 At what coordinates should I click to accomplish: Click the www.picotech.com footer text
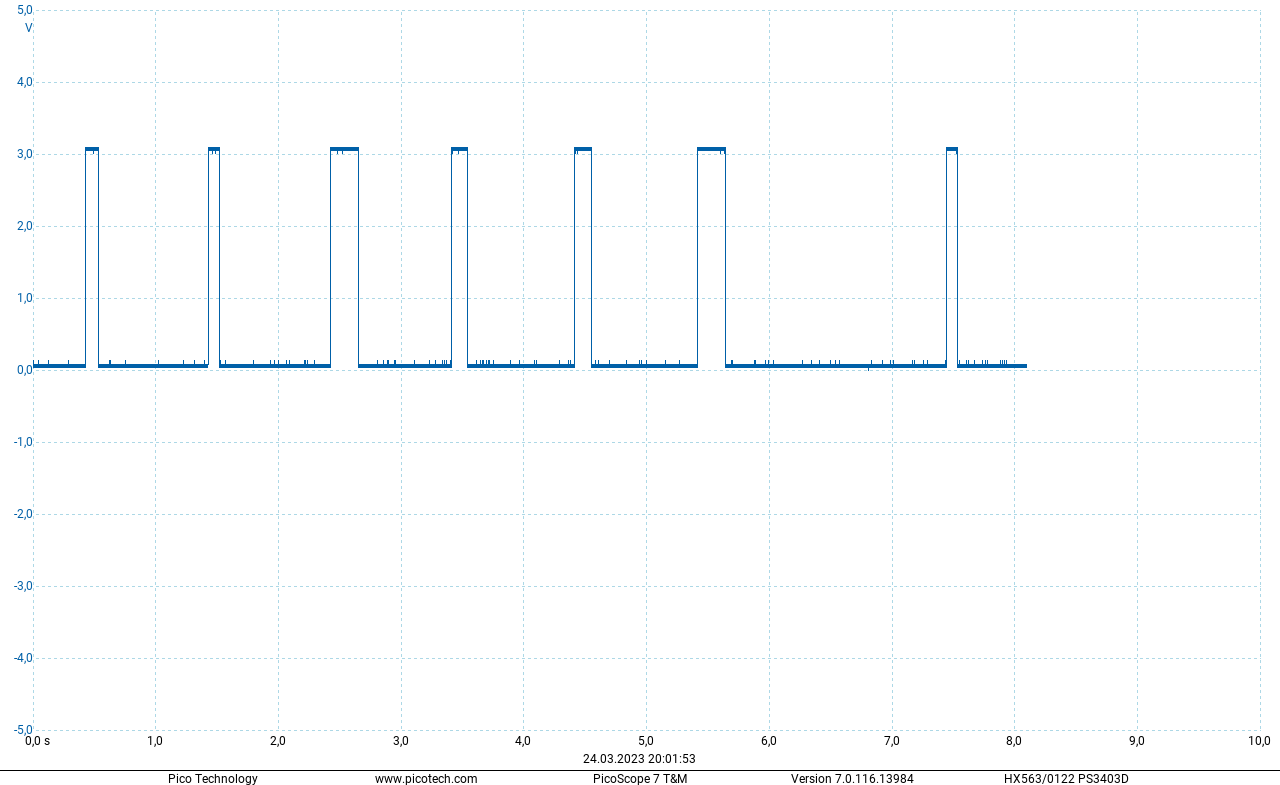pos(426,779)
